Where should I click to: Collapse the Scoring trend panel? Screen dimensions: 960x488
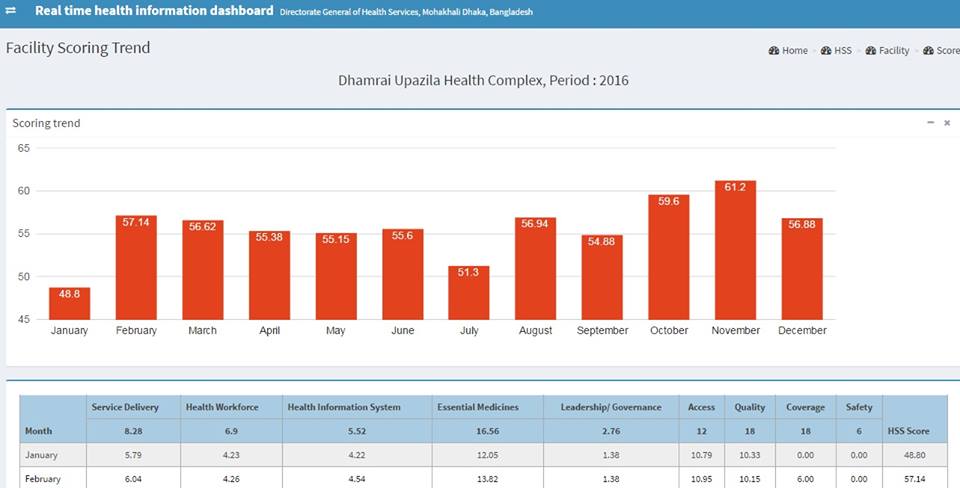(931, 123)
